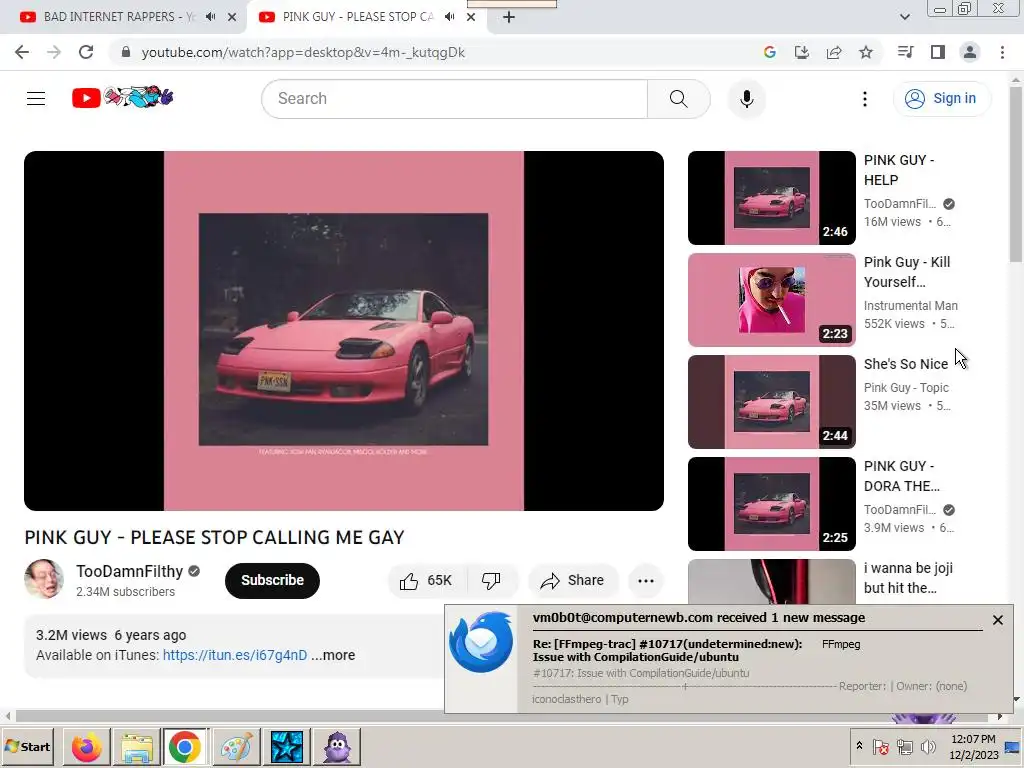This screenshot has width=1024, height=768.
Task: Open the file explorer taskbar icon
Action: (136, 747)
